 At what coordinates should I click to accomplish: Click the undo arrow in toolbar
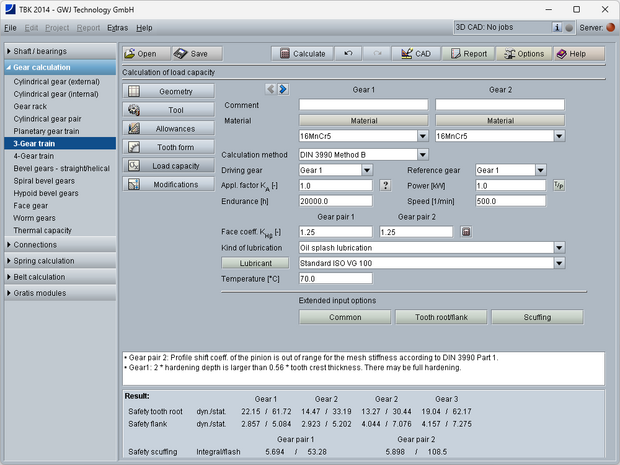pos(347,53)
